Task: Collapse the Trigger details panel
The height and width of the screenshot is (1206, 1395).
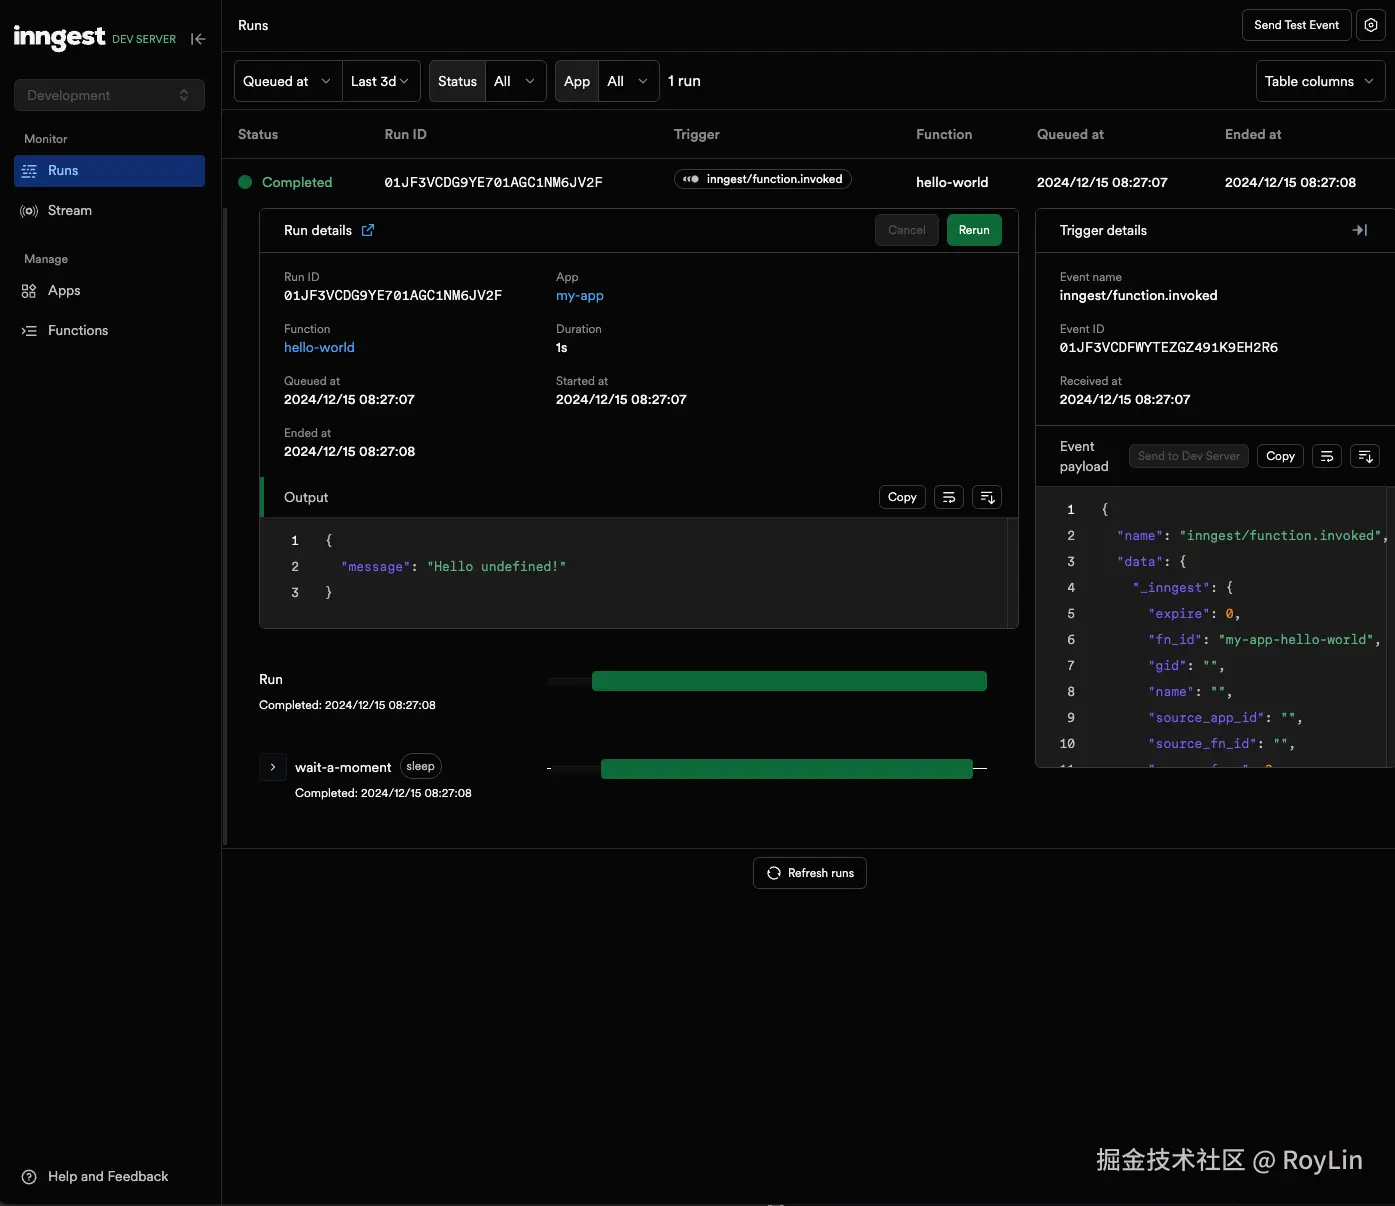Action: [1360, 230]
